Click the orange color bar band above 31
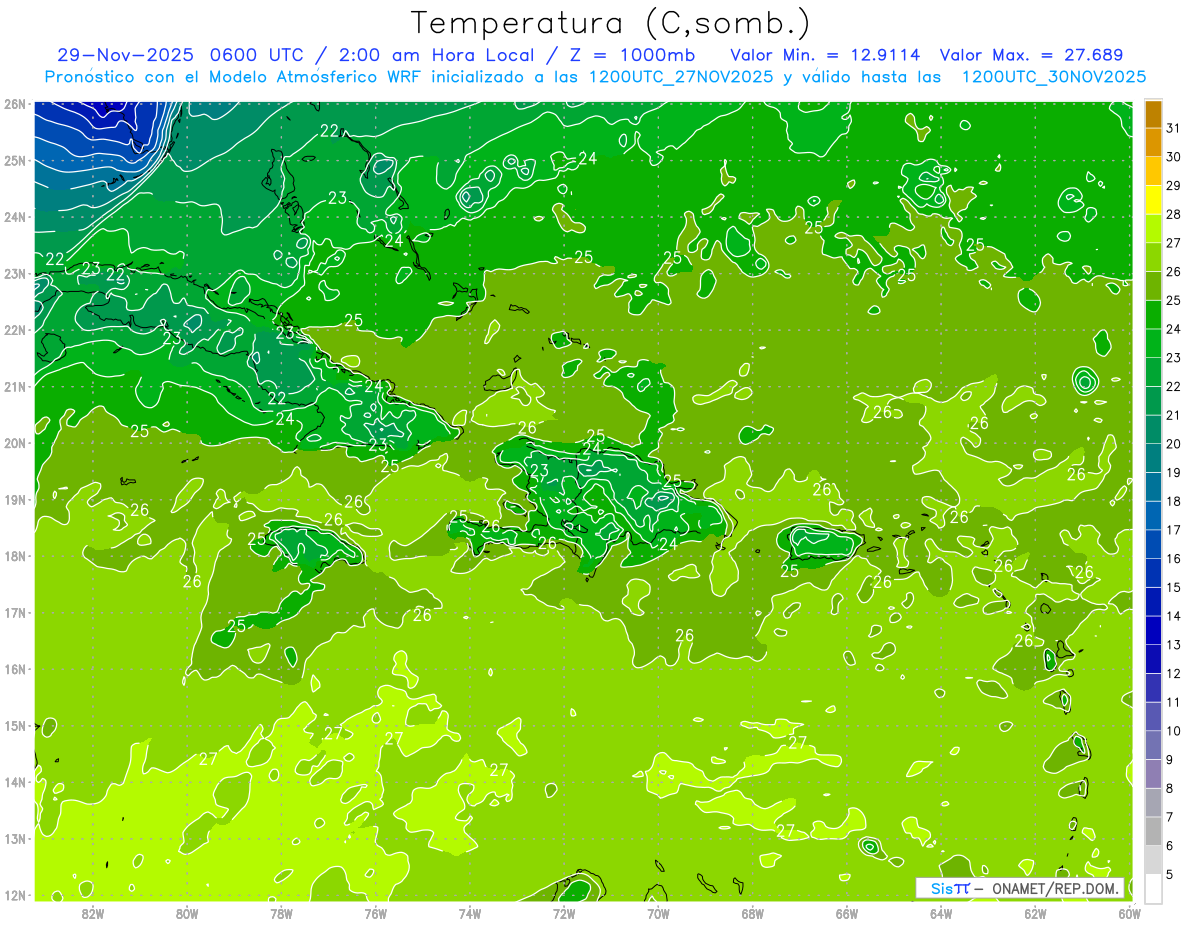This screenshot has height=927, width=1200. (x=1153, y=114)
